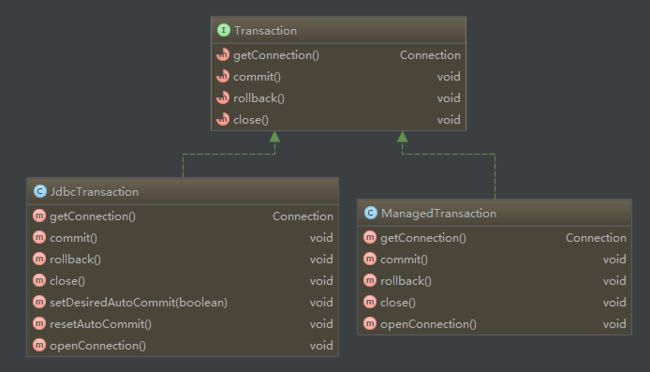Select getConnection() in the JdbcTransaction node

point(92,216)
